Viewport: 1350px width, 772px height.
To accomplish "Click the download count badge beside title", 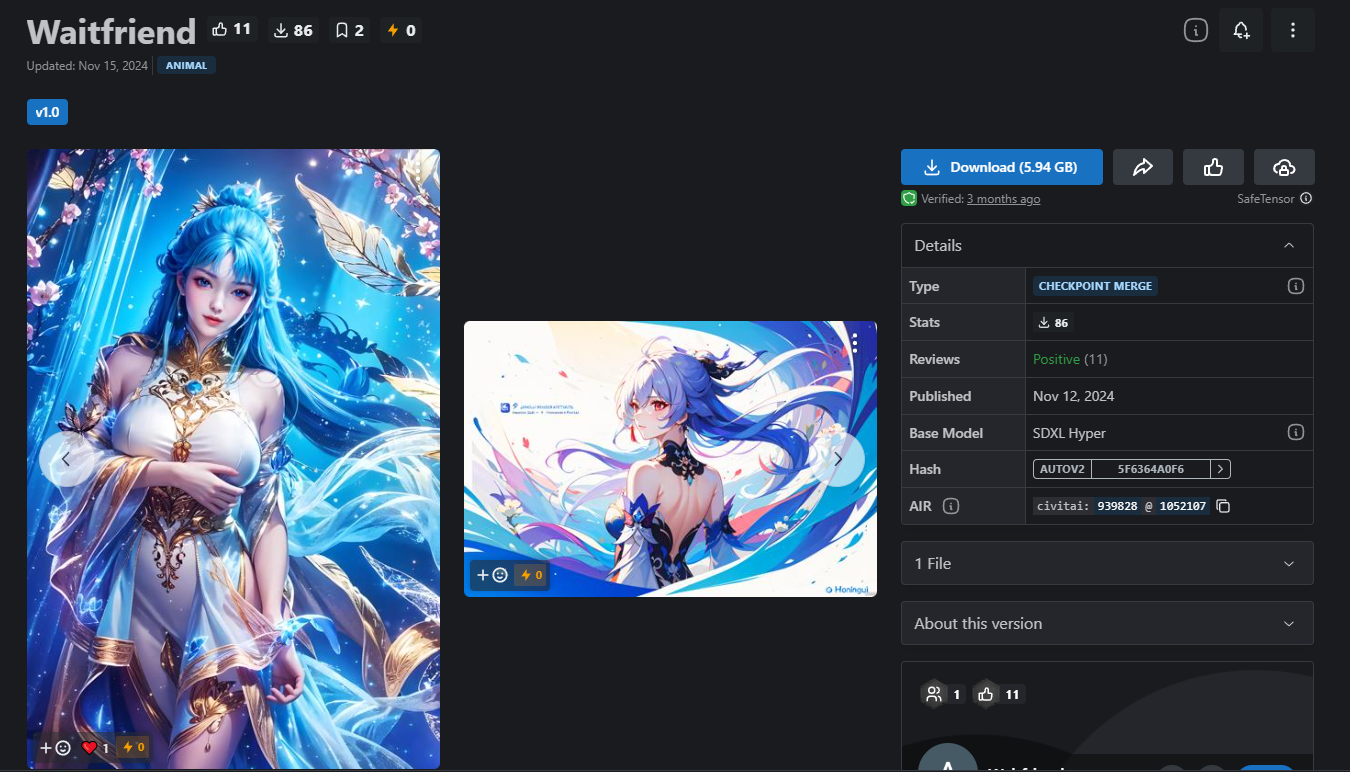I will pyautogui.click(x=292, y=30).
